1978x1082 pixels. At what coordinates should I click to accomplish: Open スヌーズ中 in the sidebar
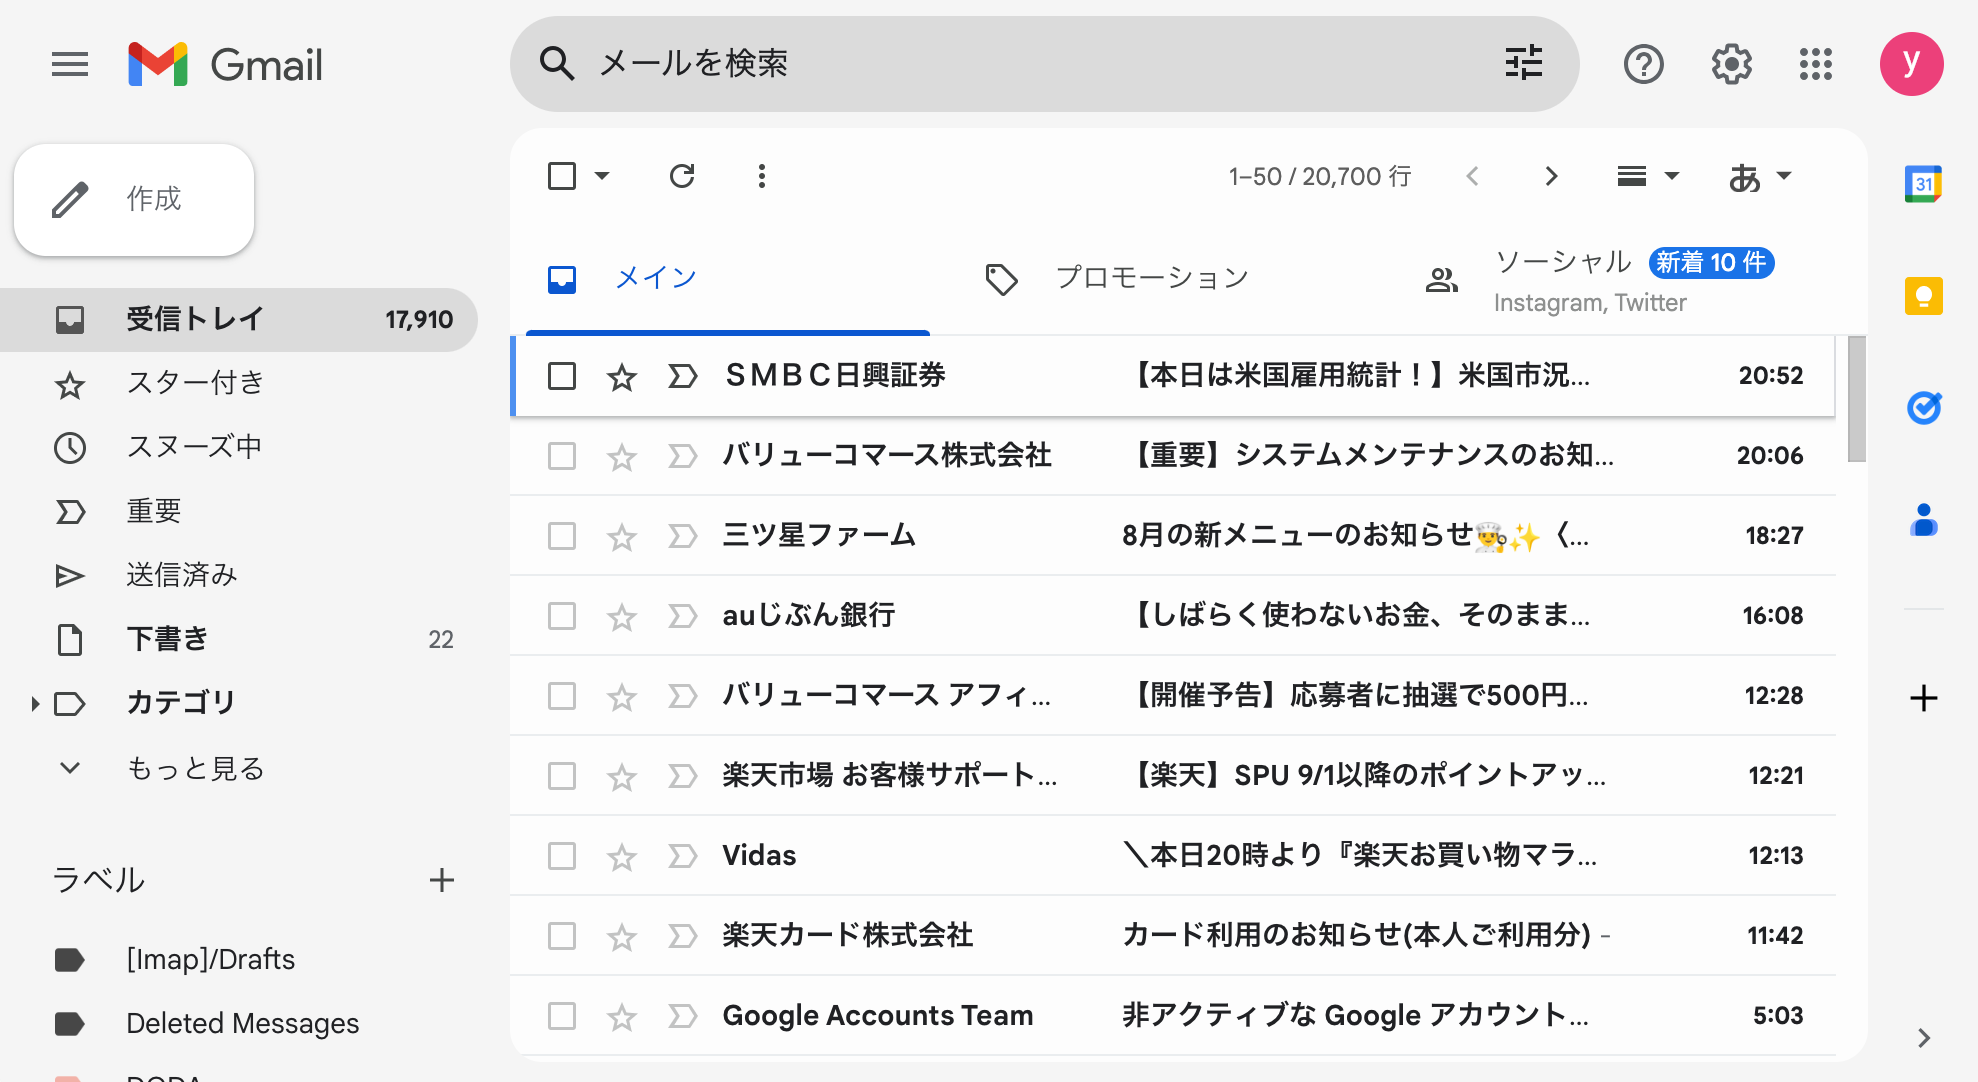tap(238, 447)
